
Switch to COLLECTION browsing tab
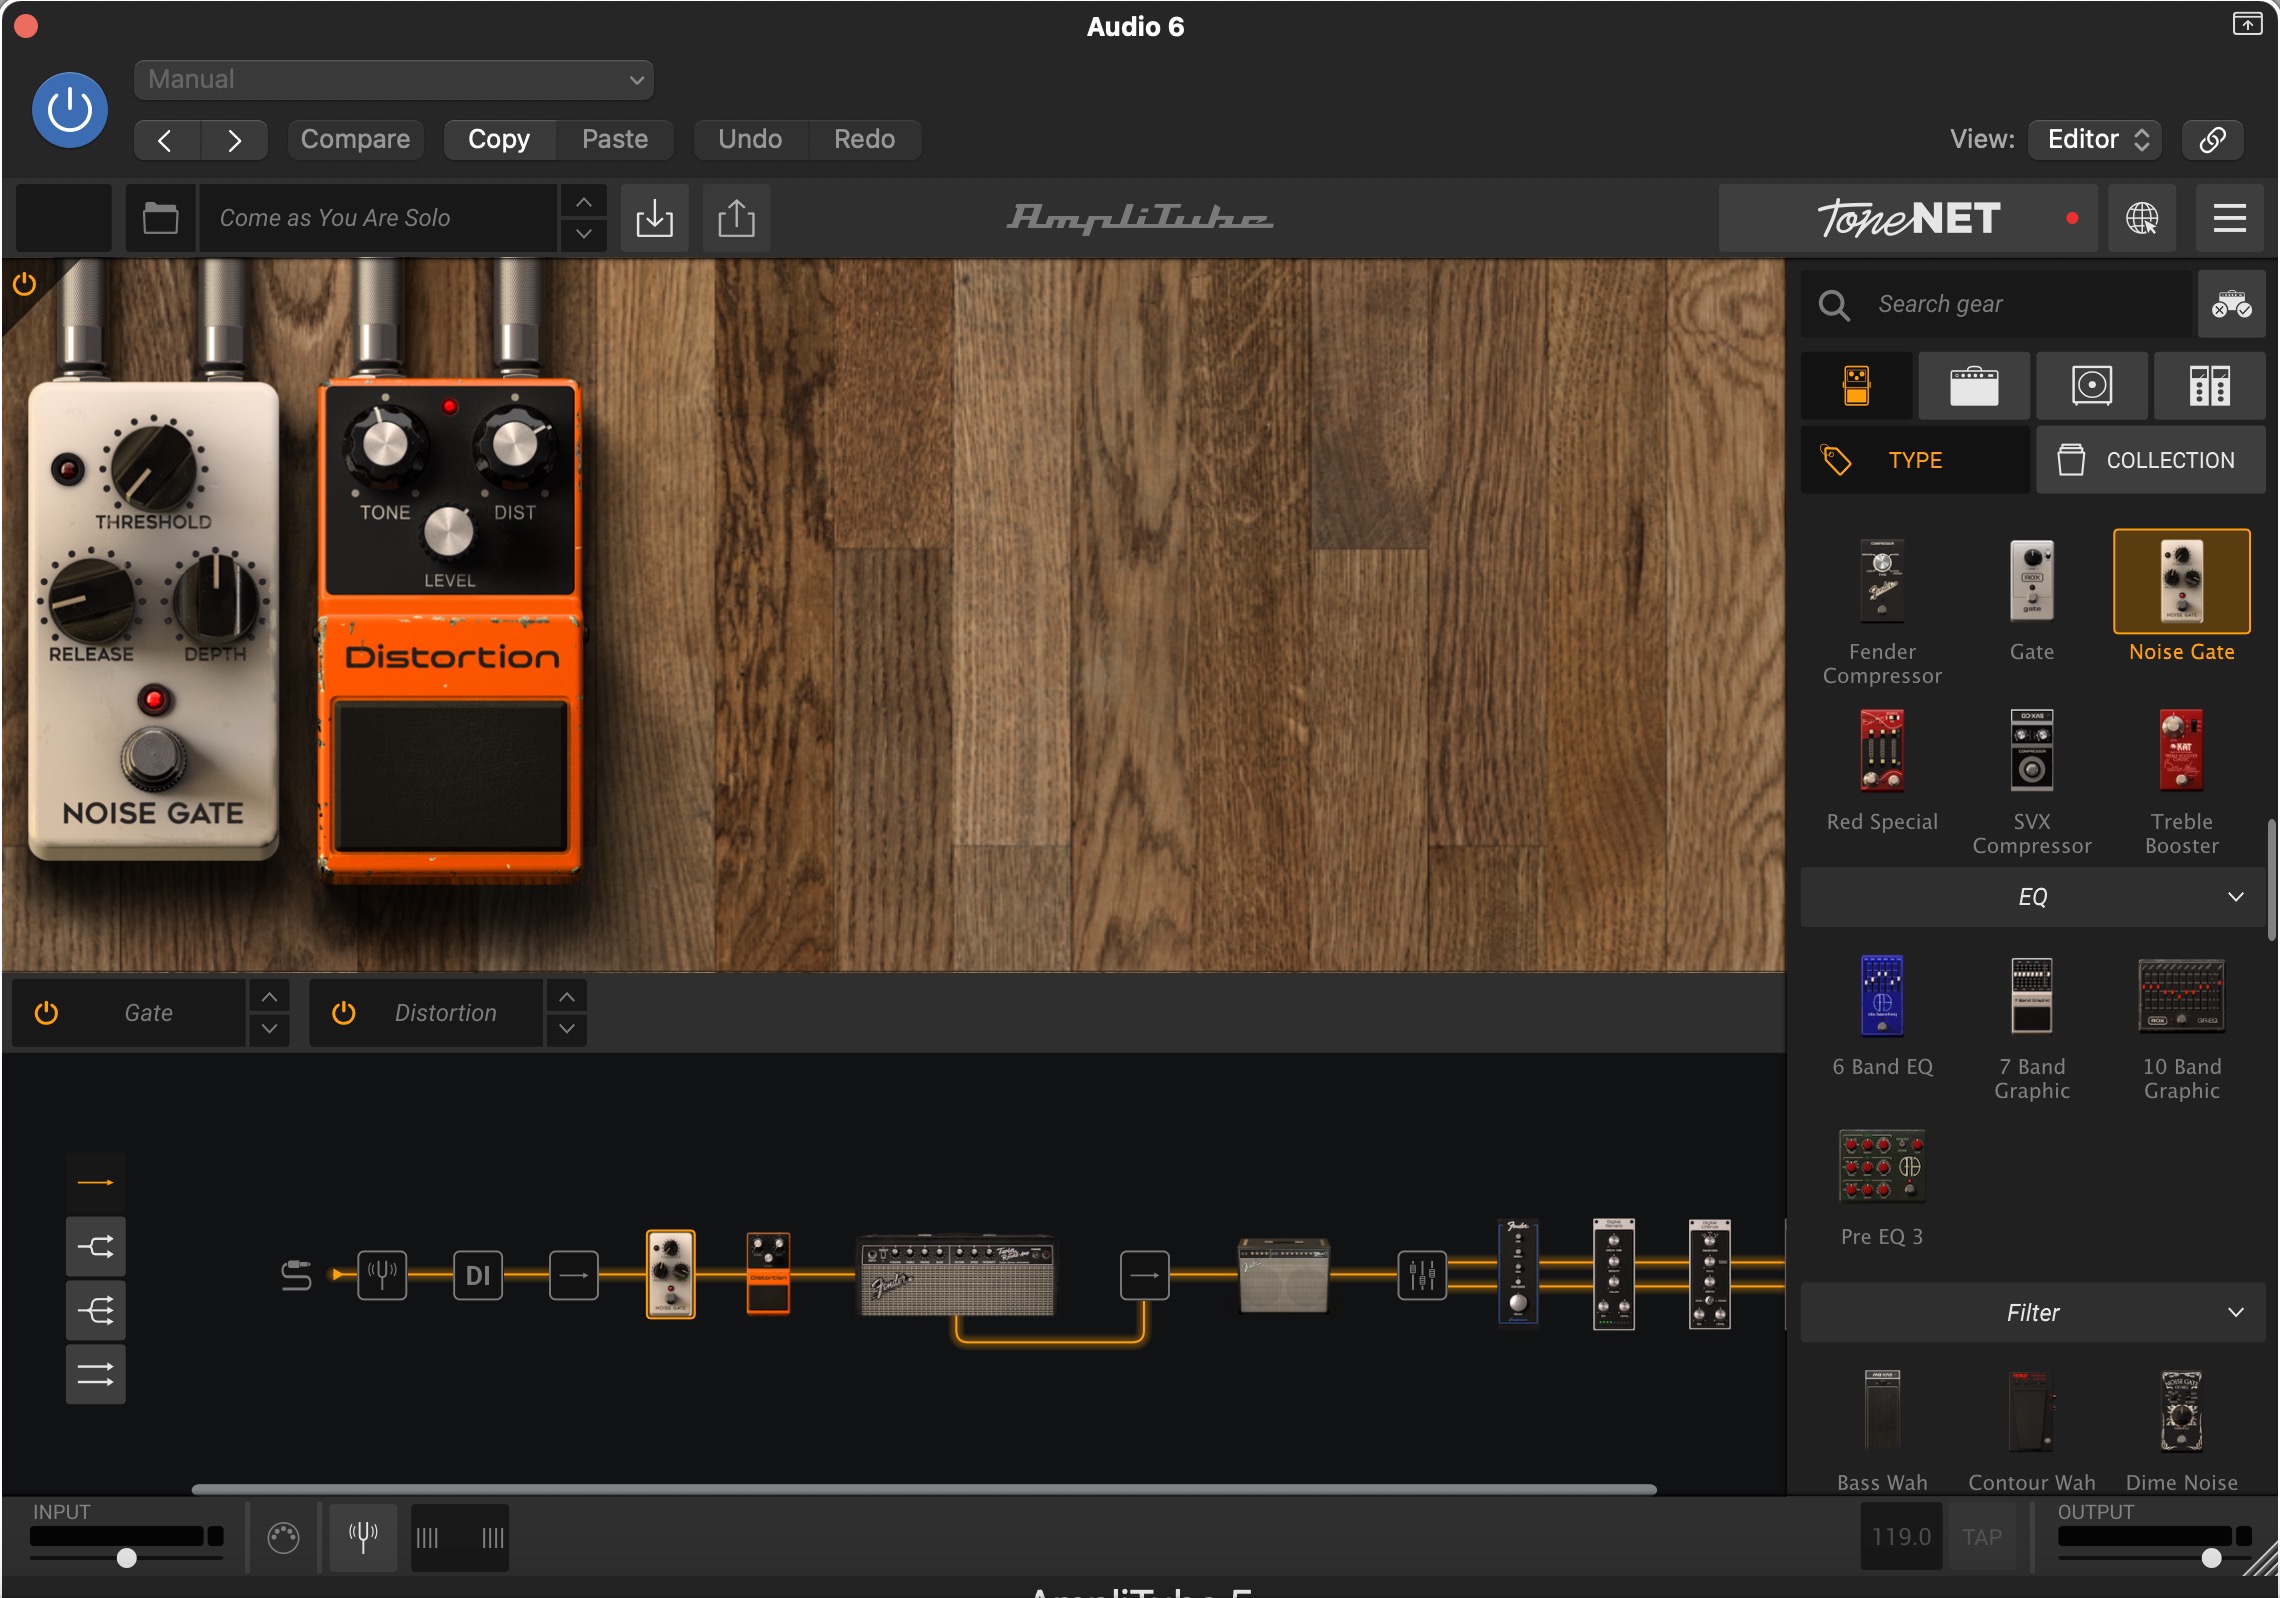tap(2150, 460)
